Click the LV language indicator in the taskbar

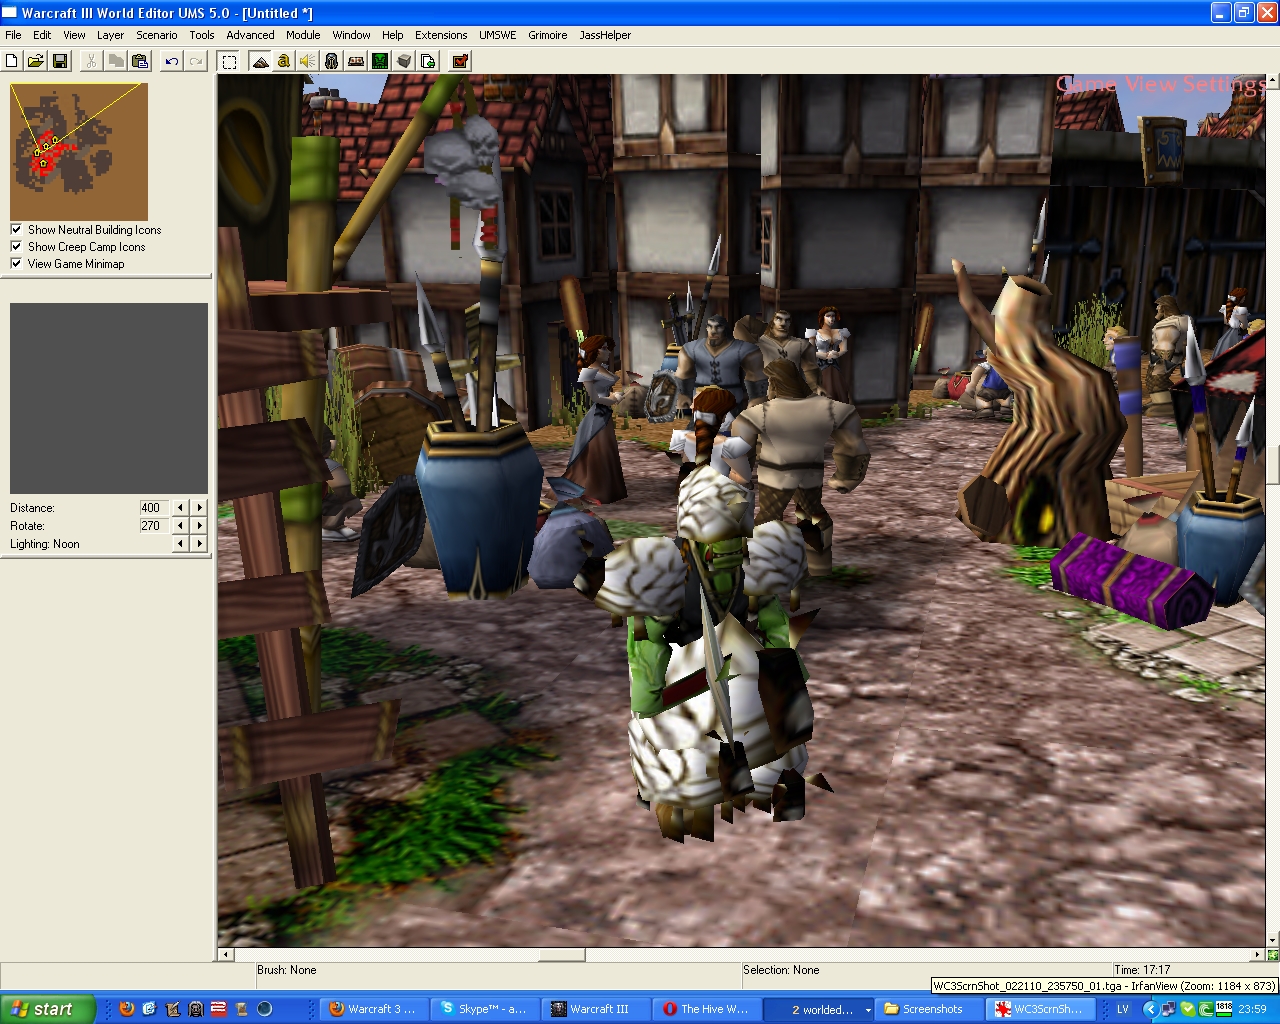1122,1009
